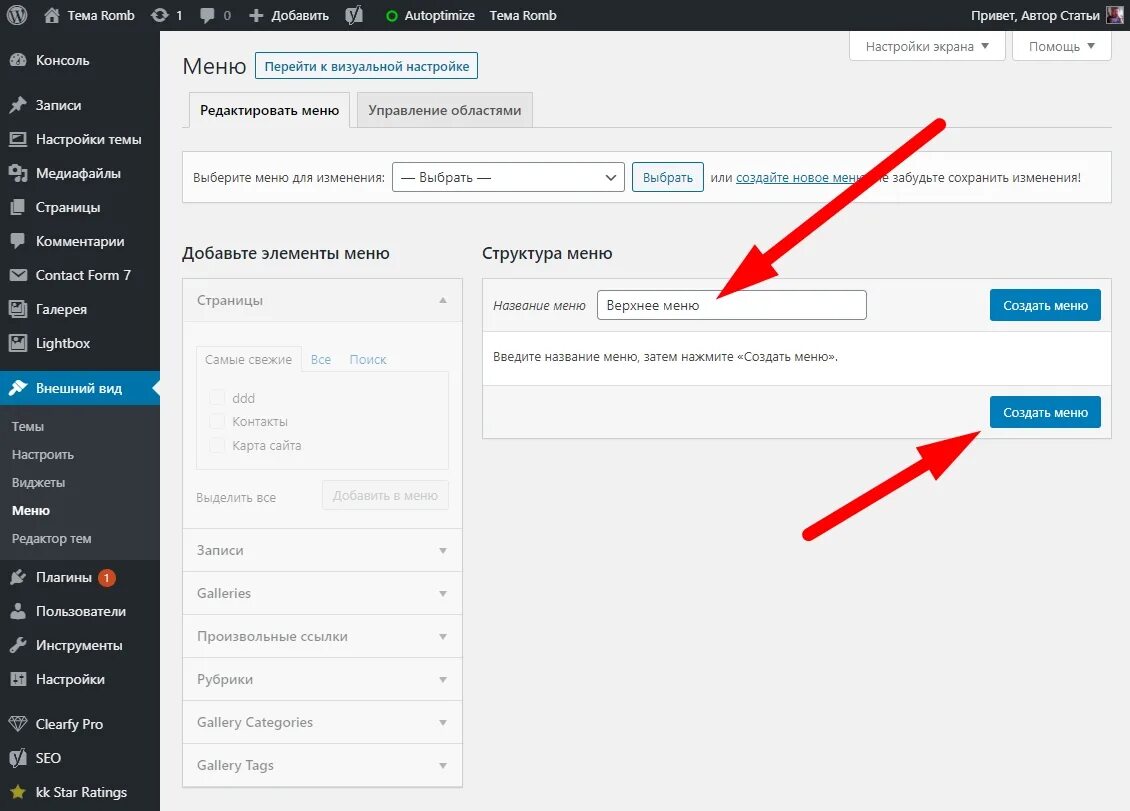Expand the Рубрики panel arrow
Image resolution: width=1130 pixels, height=811 pixels.
pos(443,679)
